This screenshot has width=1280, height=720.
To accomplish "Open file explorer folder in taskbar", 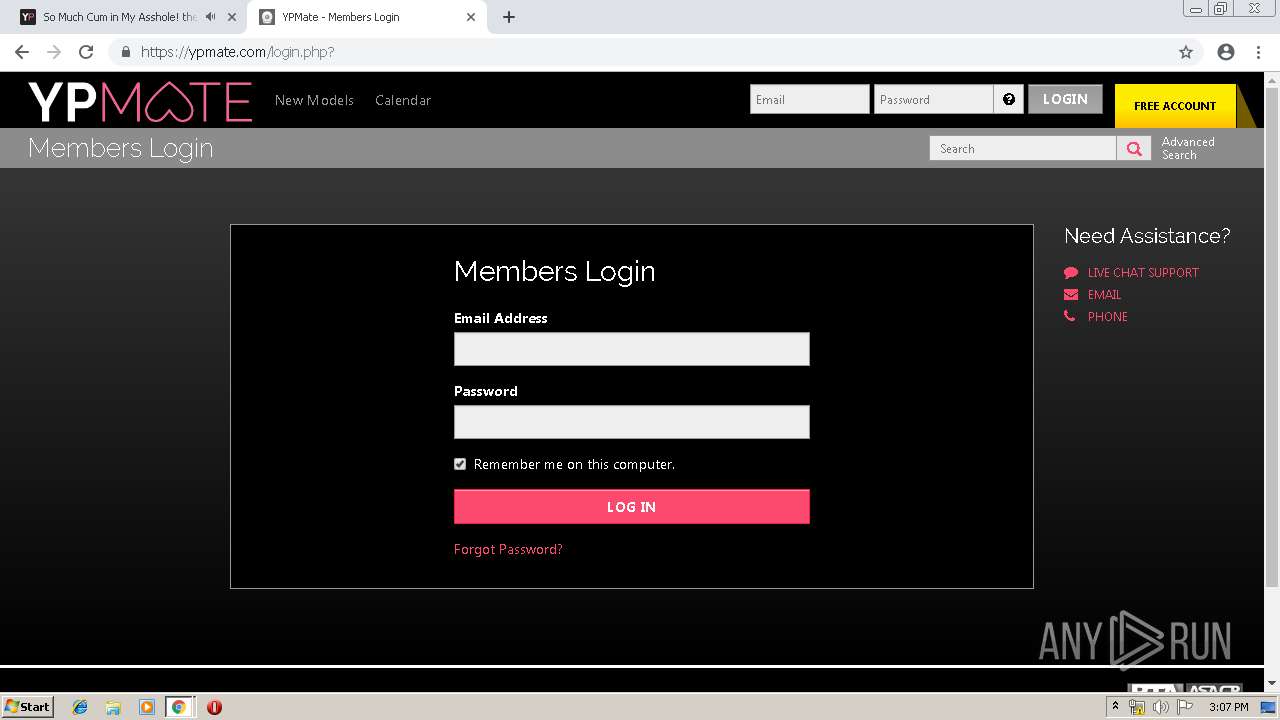I will point(113,707).
